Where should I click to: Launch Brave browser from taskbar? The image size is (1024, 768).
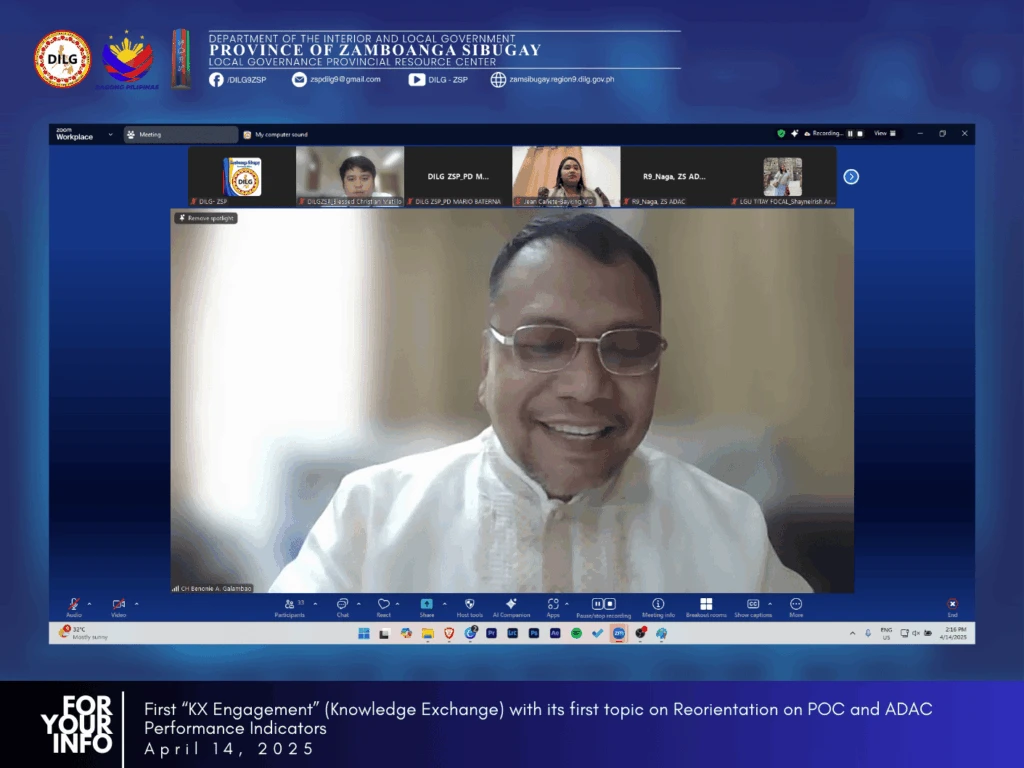click(449, 633)
